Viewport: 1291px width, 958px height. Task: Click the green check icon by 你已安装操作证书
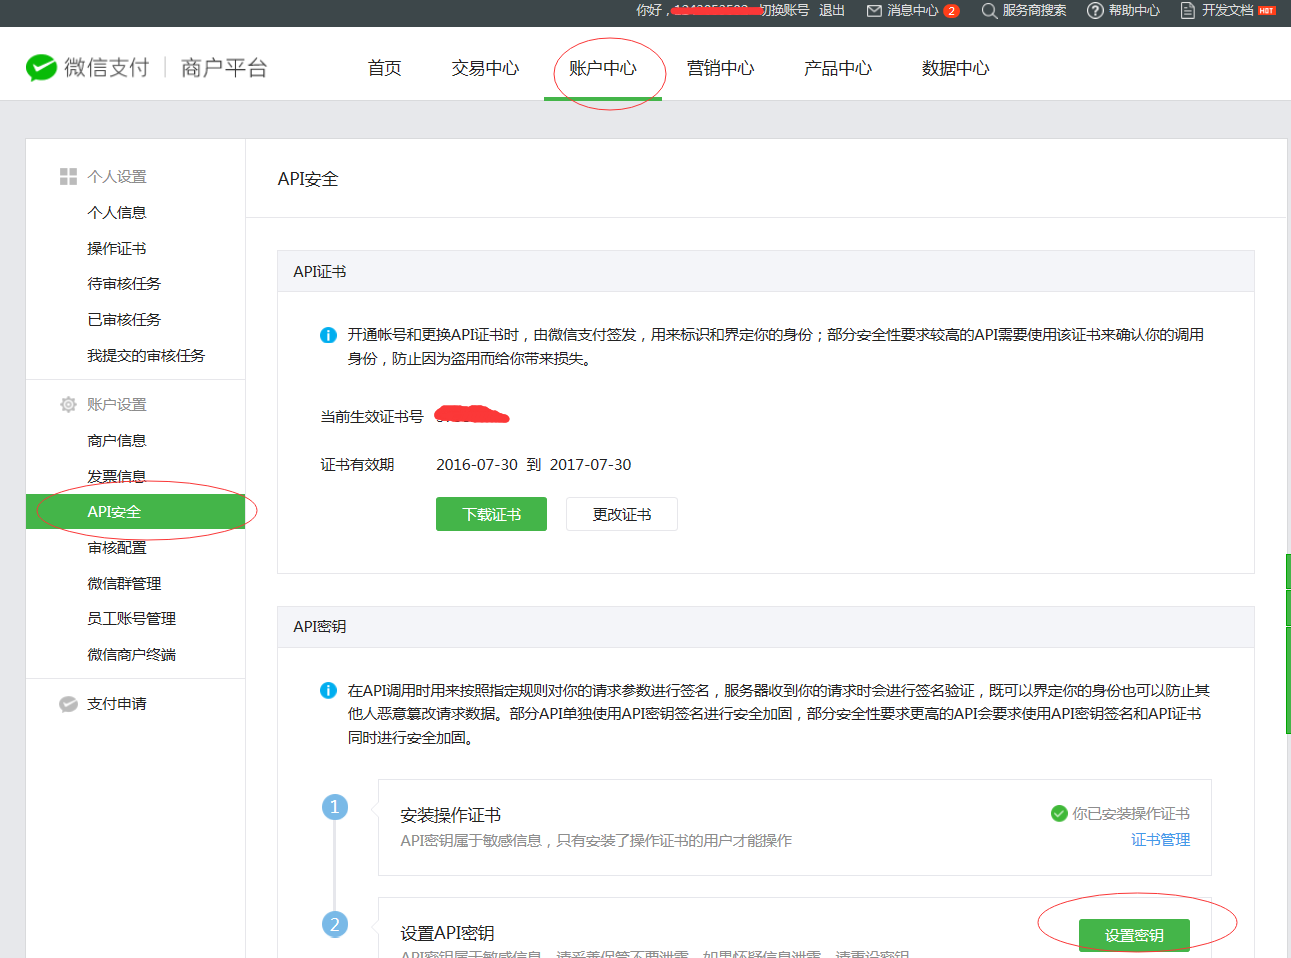pos(1059,814)
